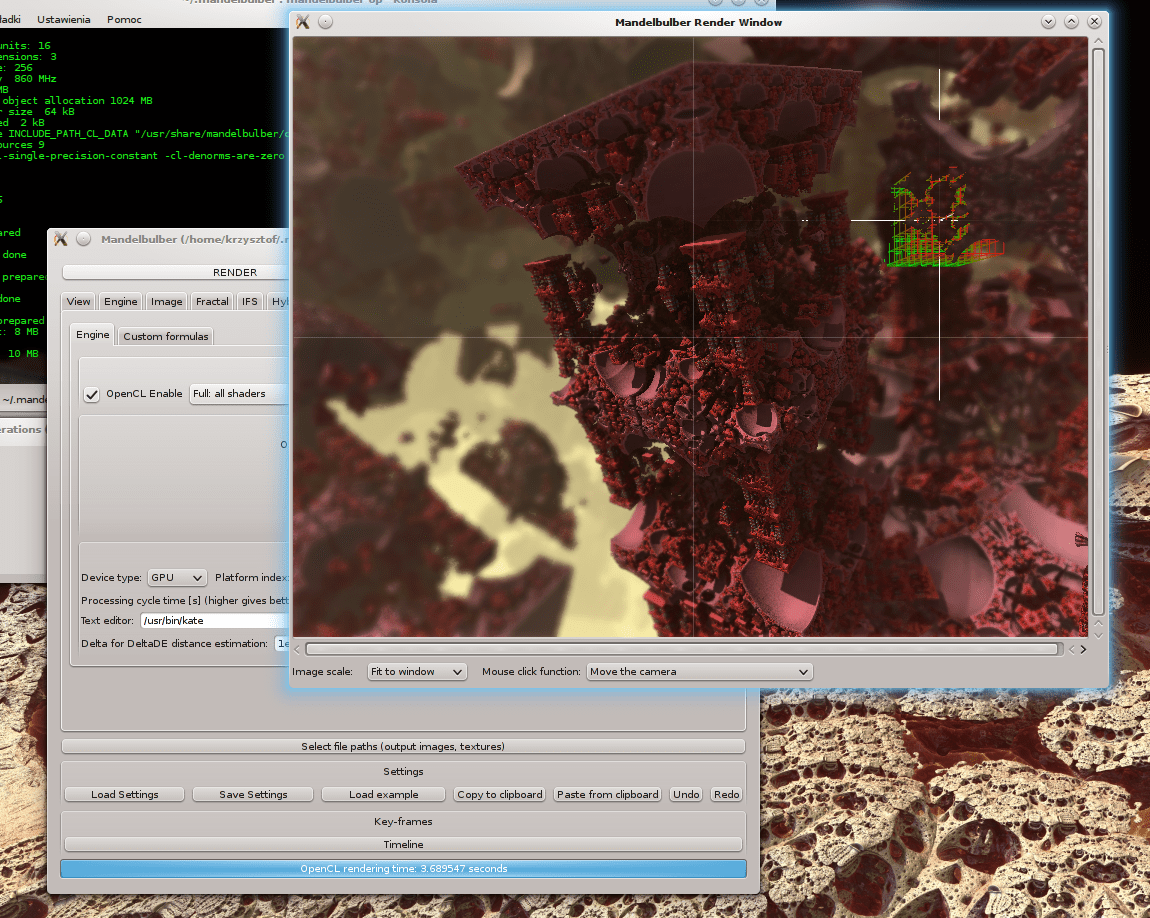Toggle the OpenCL Enable checkbox
1150x918 pixels.
[91, 394]
